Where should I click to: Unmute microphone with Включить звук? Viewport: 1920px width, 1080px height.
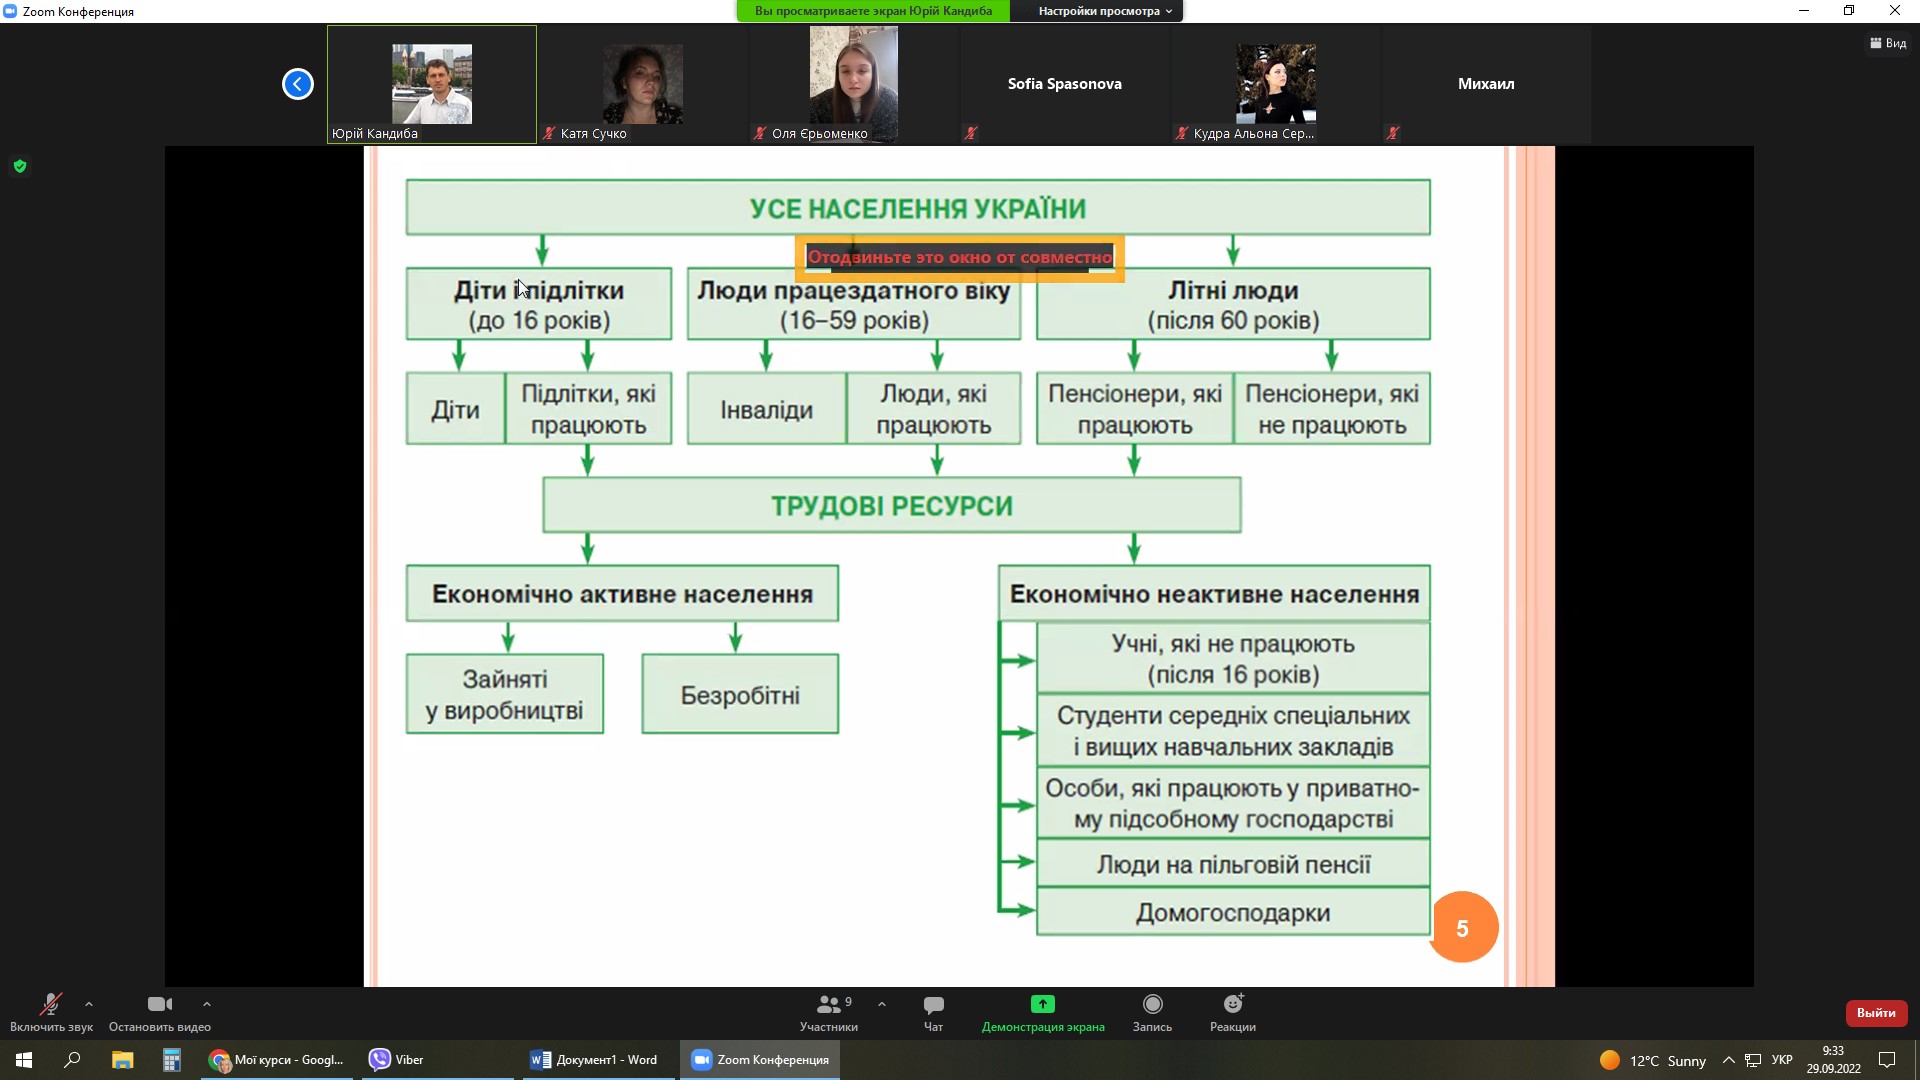pos(50,1005)
